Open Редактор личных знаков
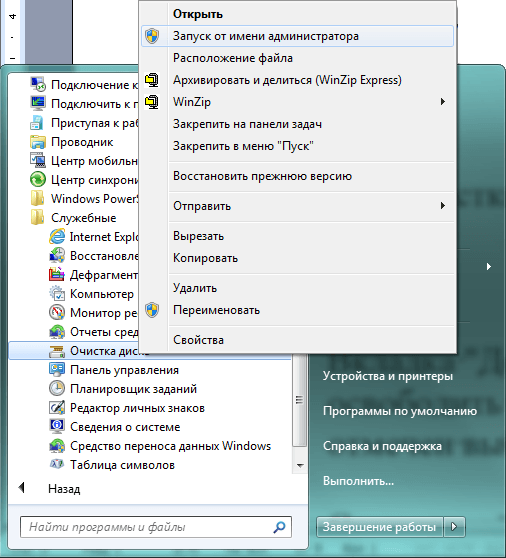506x558 pixels. 137,408
